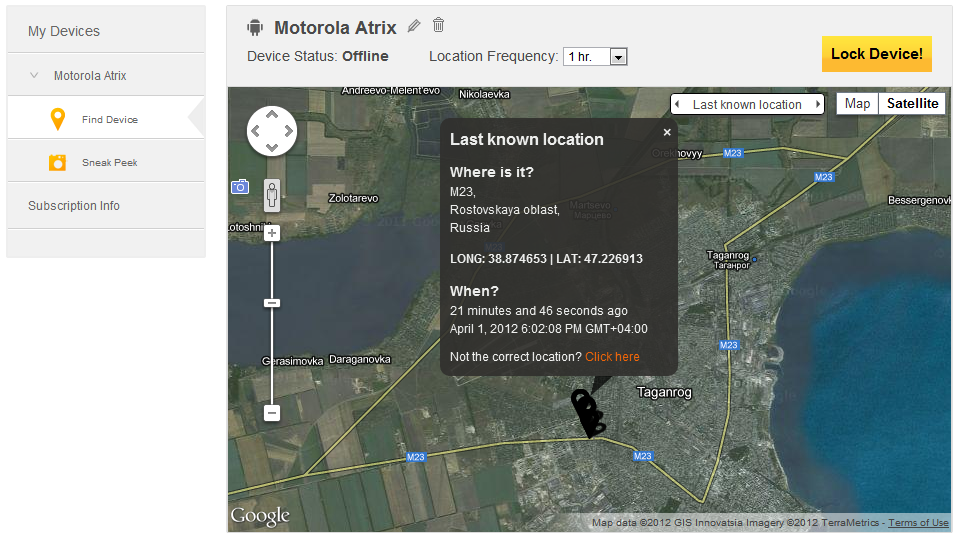Click the Daraganovka label on map
Image resolution: width=956 pixels, height=537 pixels.
tap(360, 359)
